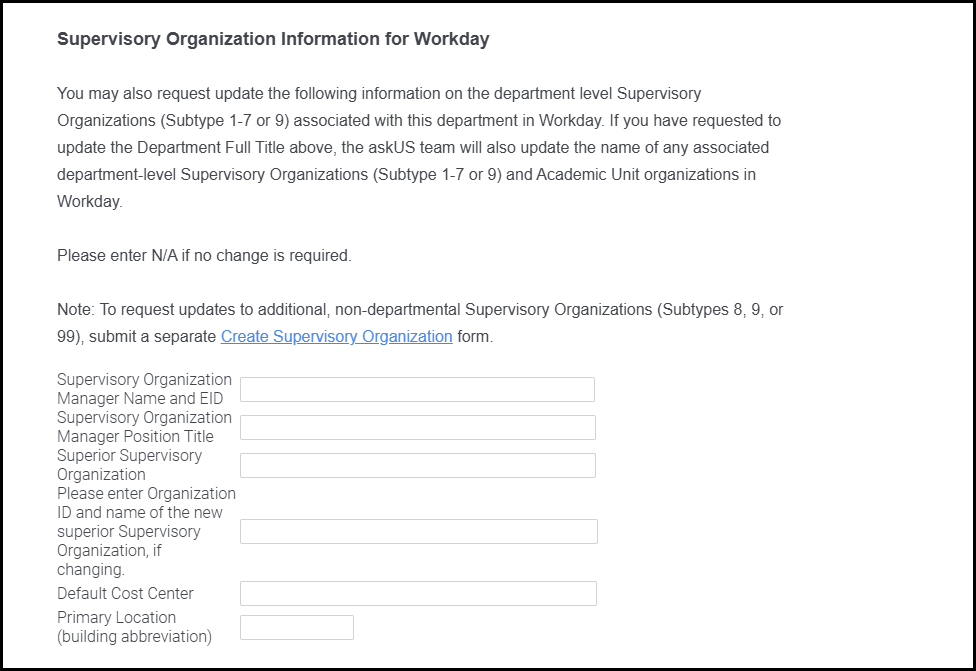Select the Superior Supervisory Organization input box
976x671 pixels.
click(417, 466)
